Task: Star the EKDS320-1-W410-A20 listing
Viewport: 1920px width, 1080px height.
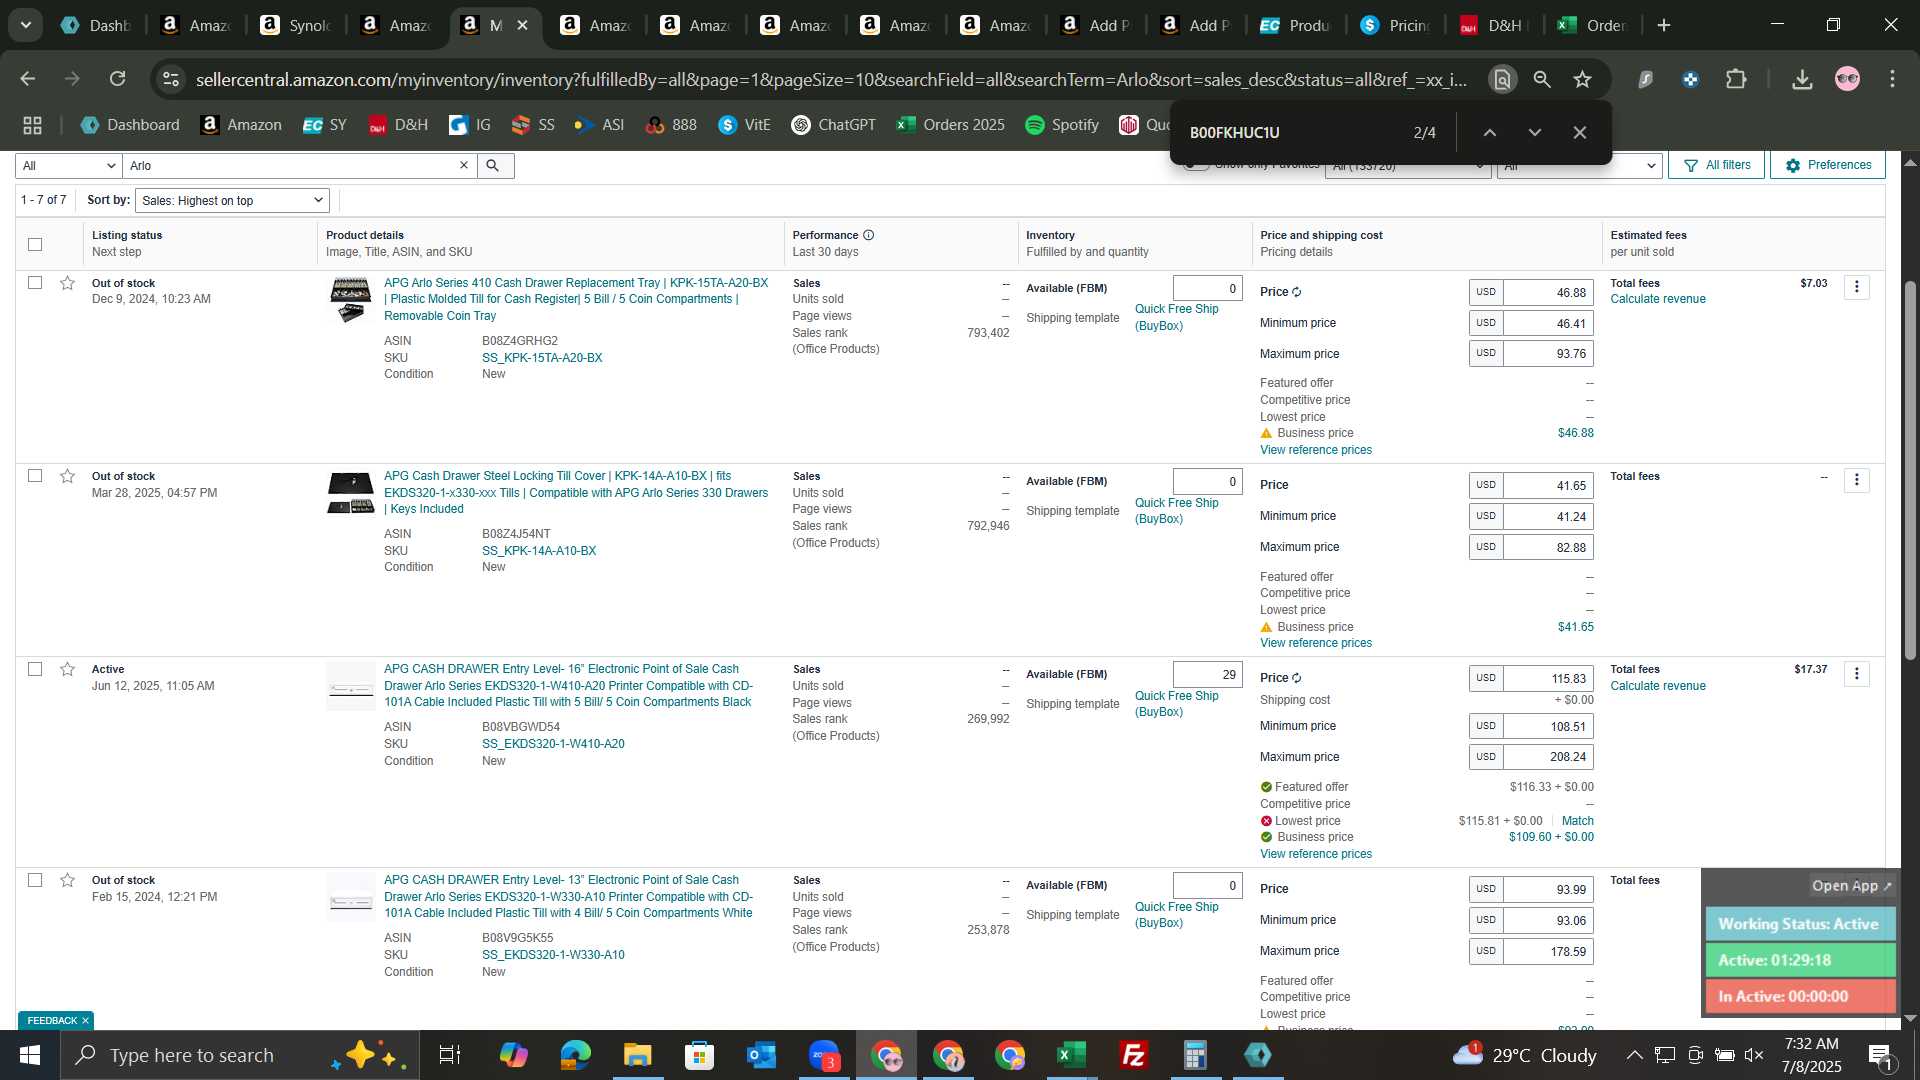Action: coord(67,669)
